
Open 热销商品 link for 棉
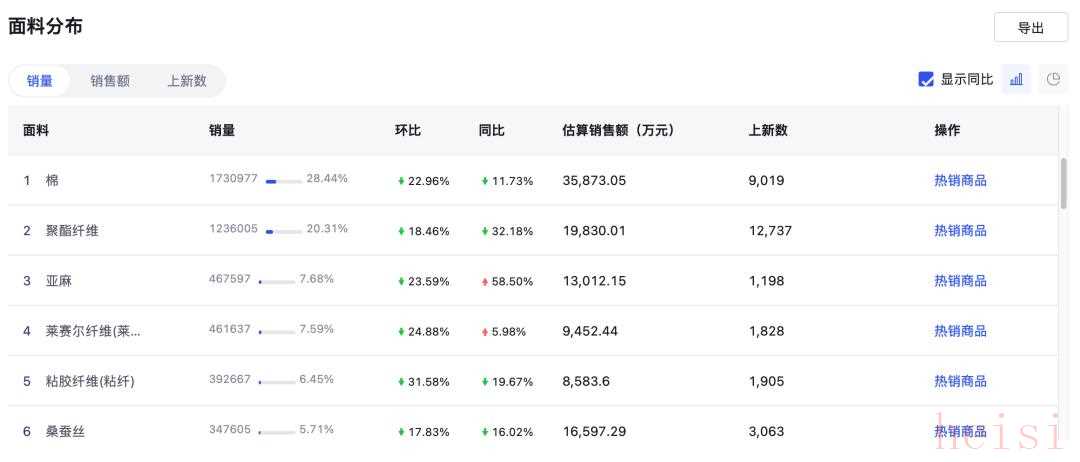[960, 181]
